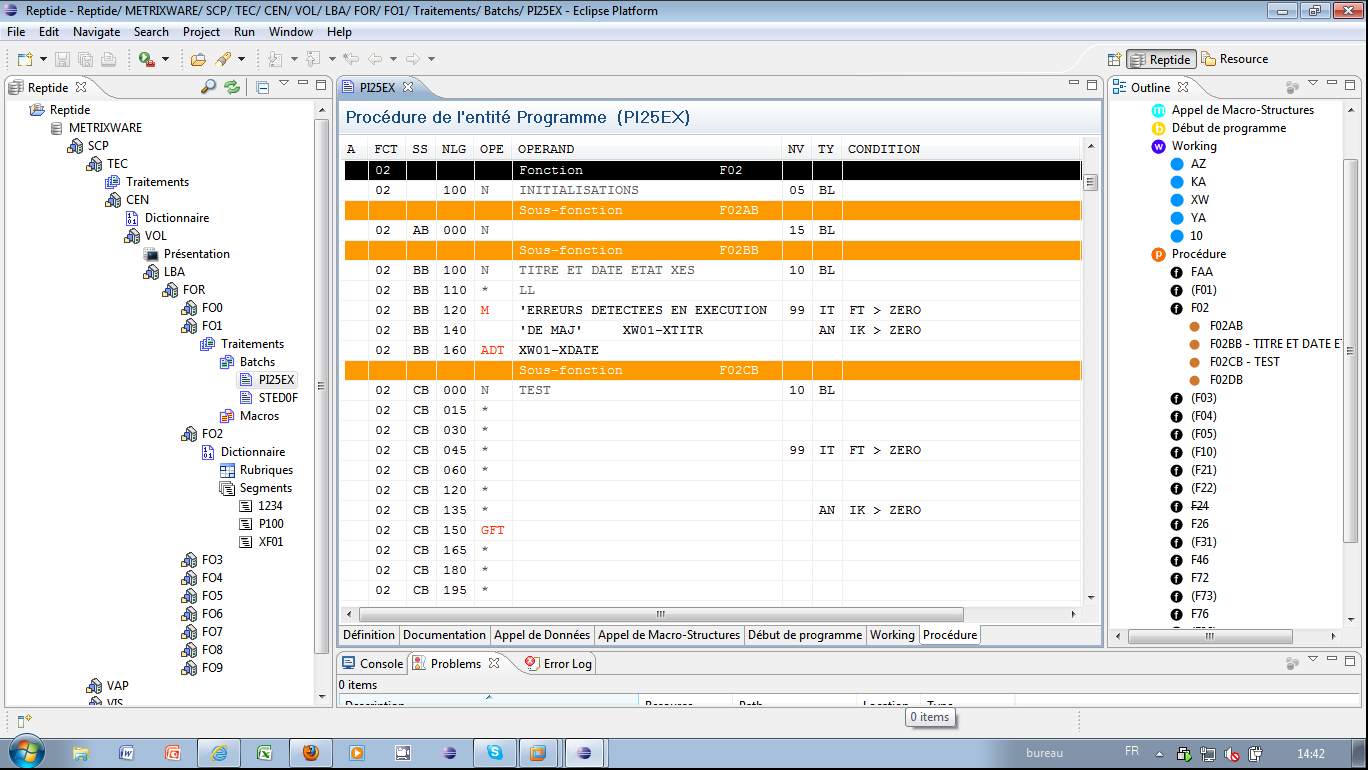Image resolution: width=1368 pixels, height=770 pixels.
Task: Close the PI25EX editor tab
Action: (408, 87)
